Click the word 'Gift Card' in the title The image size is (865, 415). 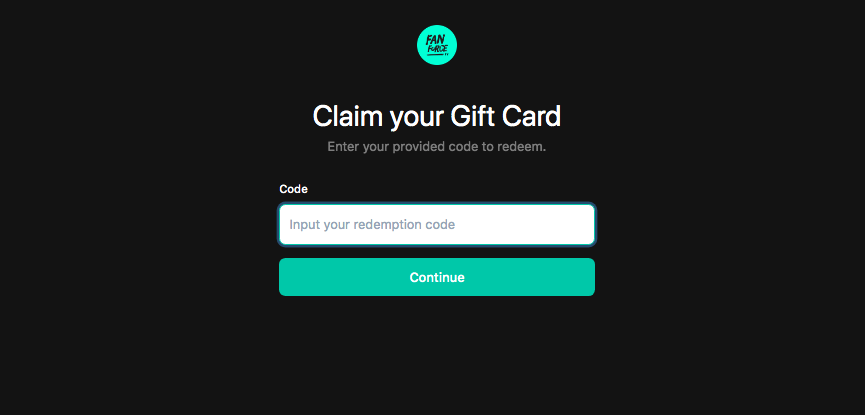506,116
